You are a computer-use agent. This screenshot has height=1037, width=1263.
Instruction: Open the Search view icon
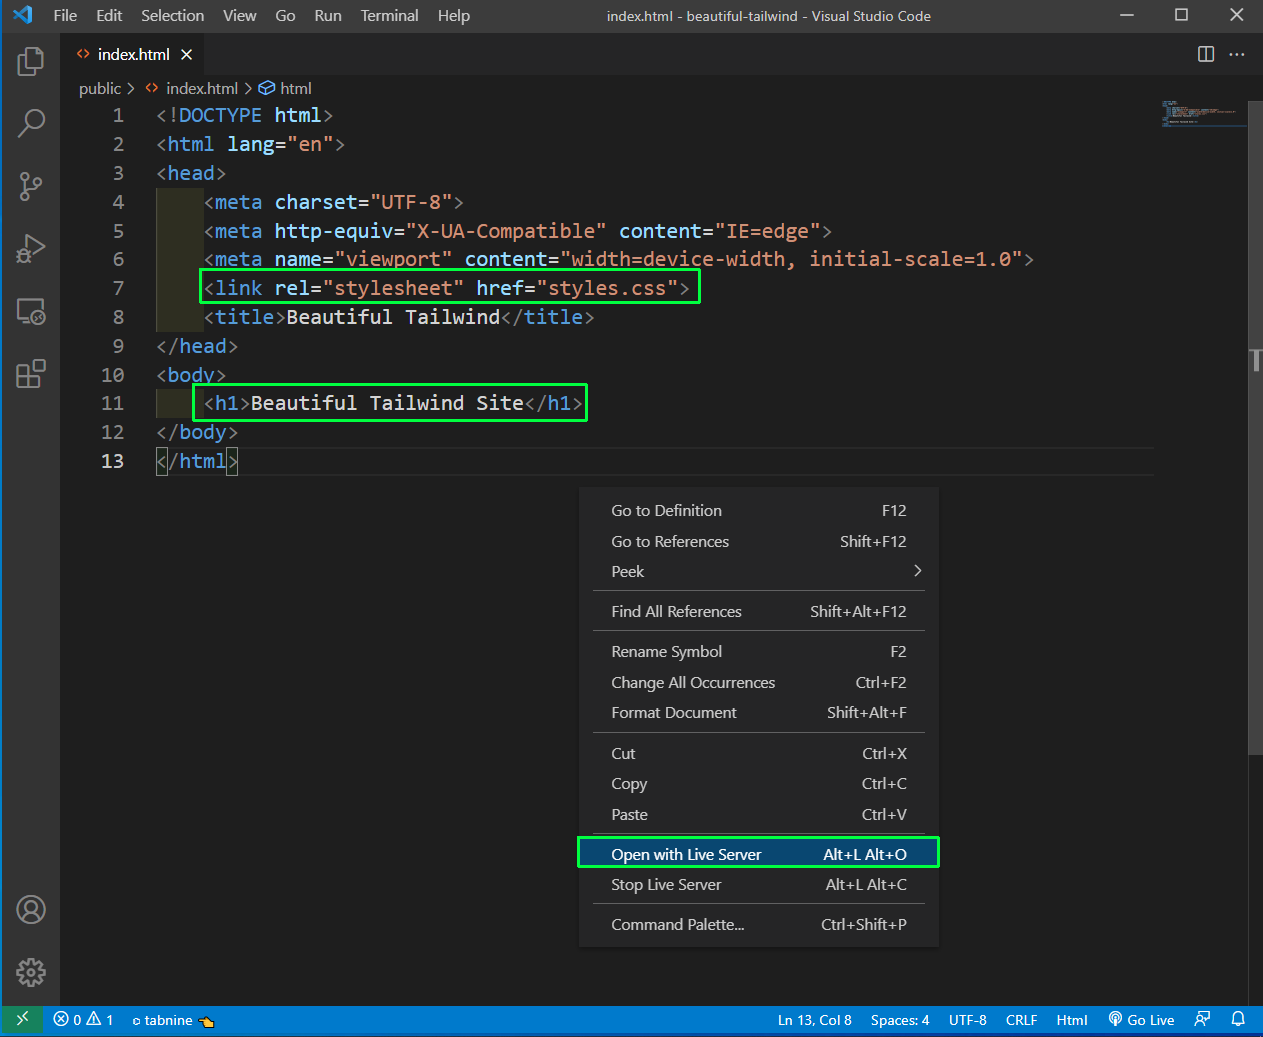point(31,123)
